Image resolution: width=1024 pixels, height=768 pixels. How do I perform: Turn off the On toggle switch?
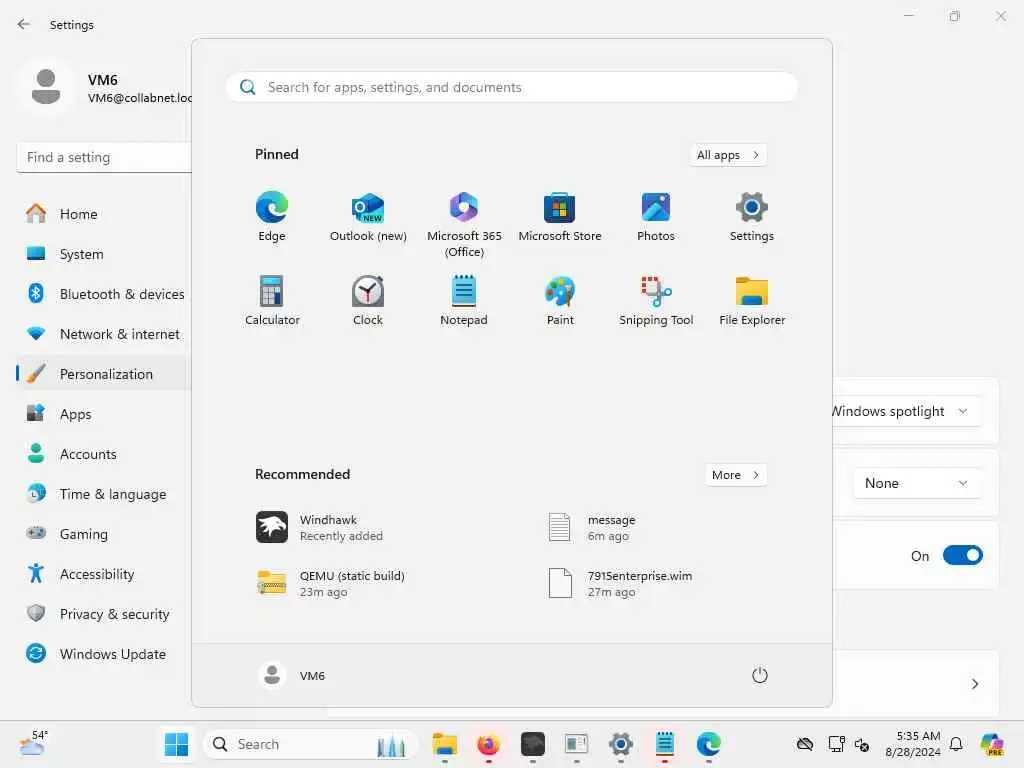[962, 556]
